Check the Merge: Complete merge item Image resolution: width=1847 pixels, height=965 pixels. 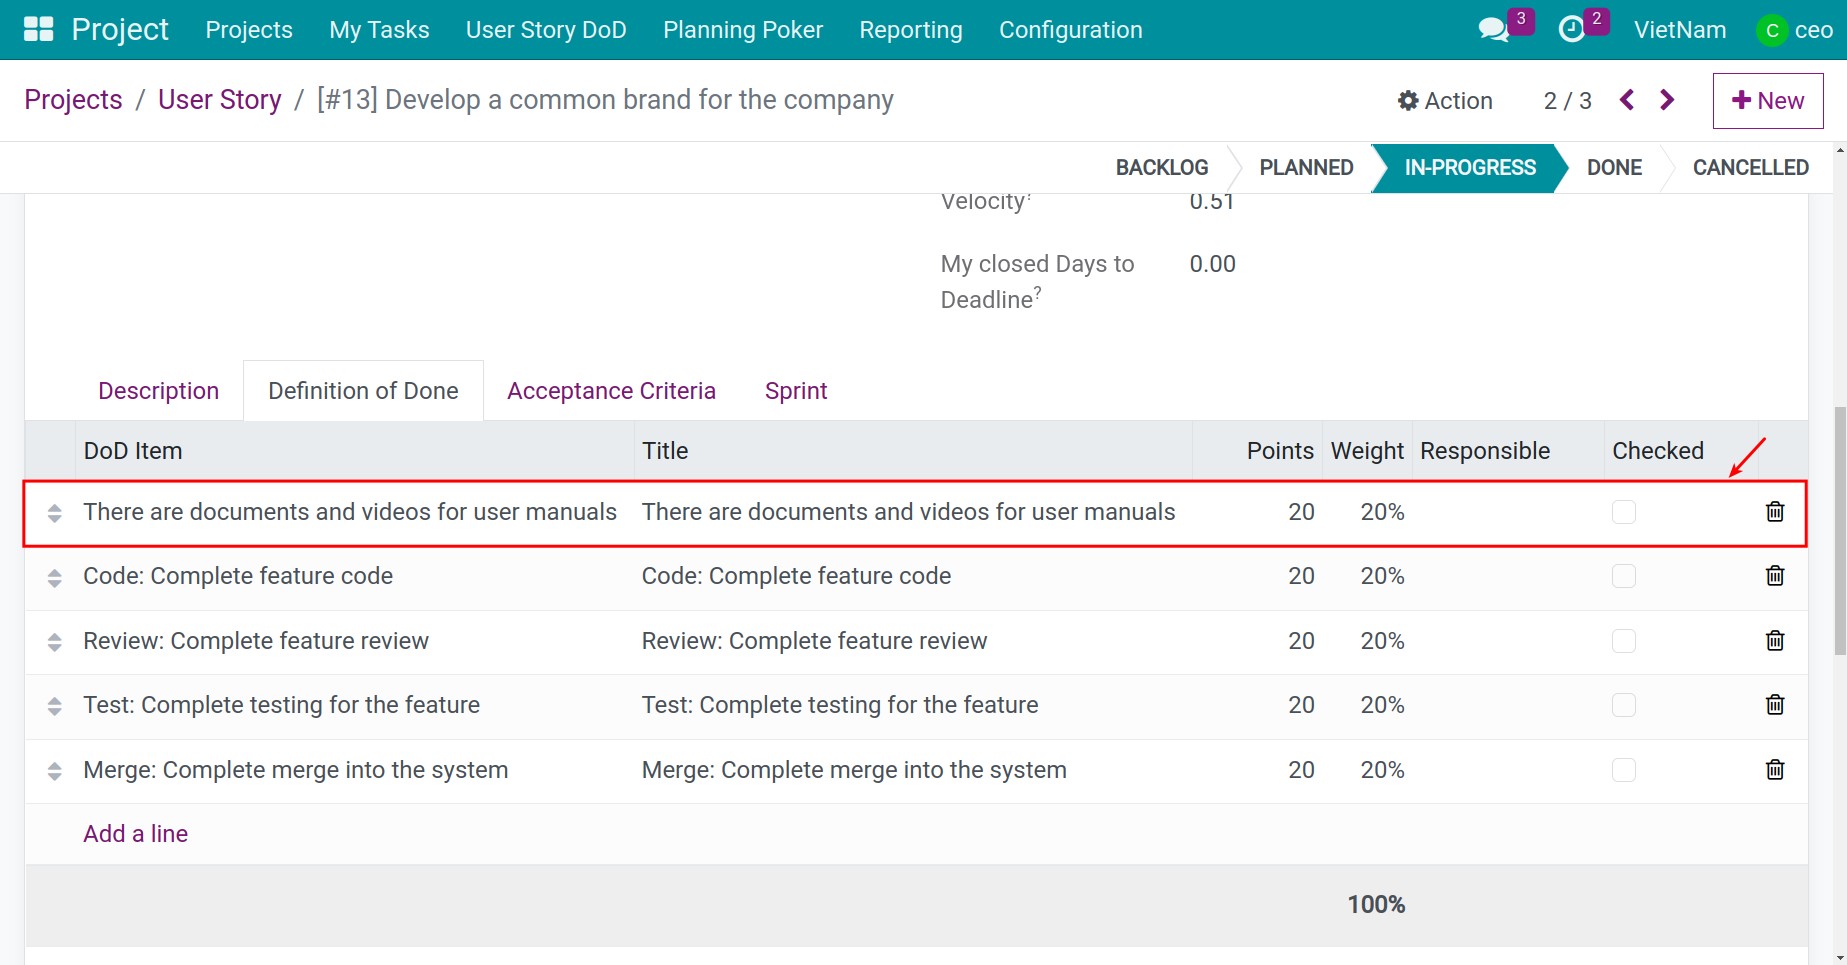pyautogui.click(x=1624, y=770)
